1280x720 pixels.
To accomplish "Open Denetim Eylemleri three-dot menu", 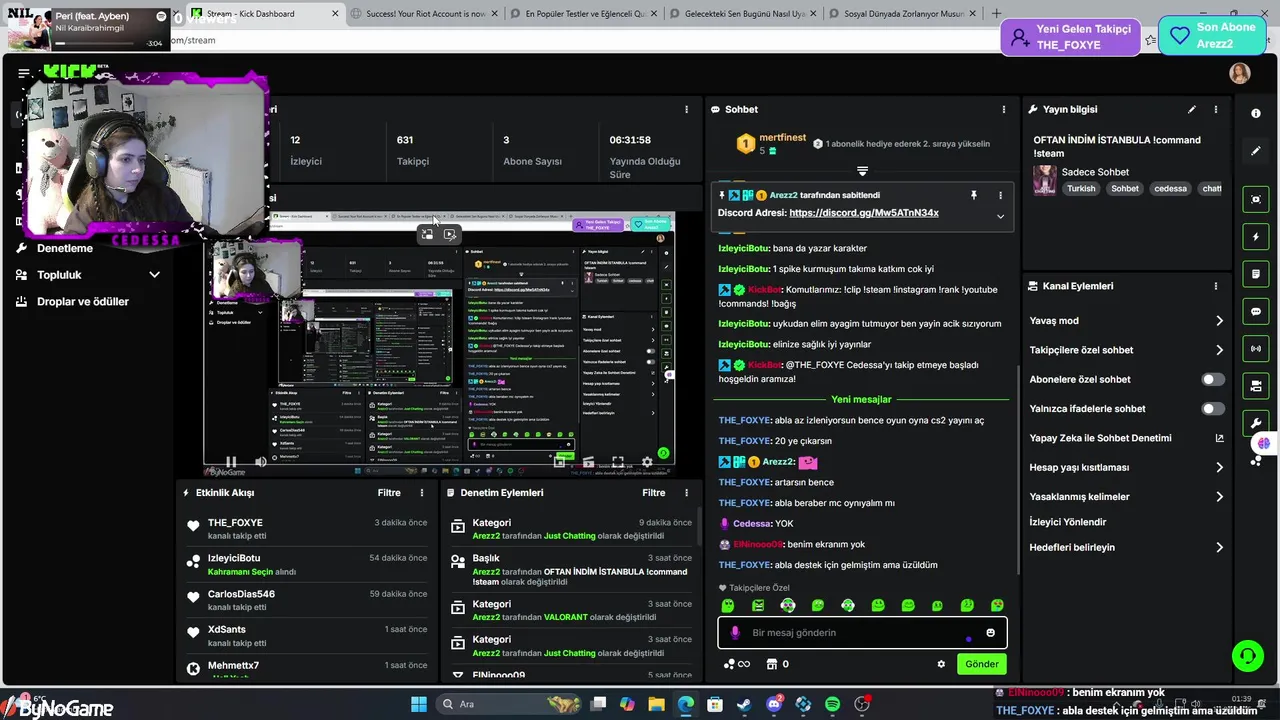I will coord(686,493).
